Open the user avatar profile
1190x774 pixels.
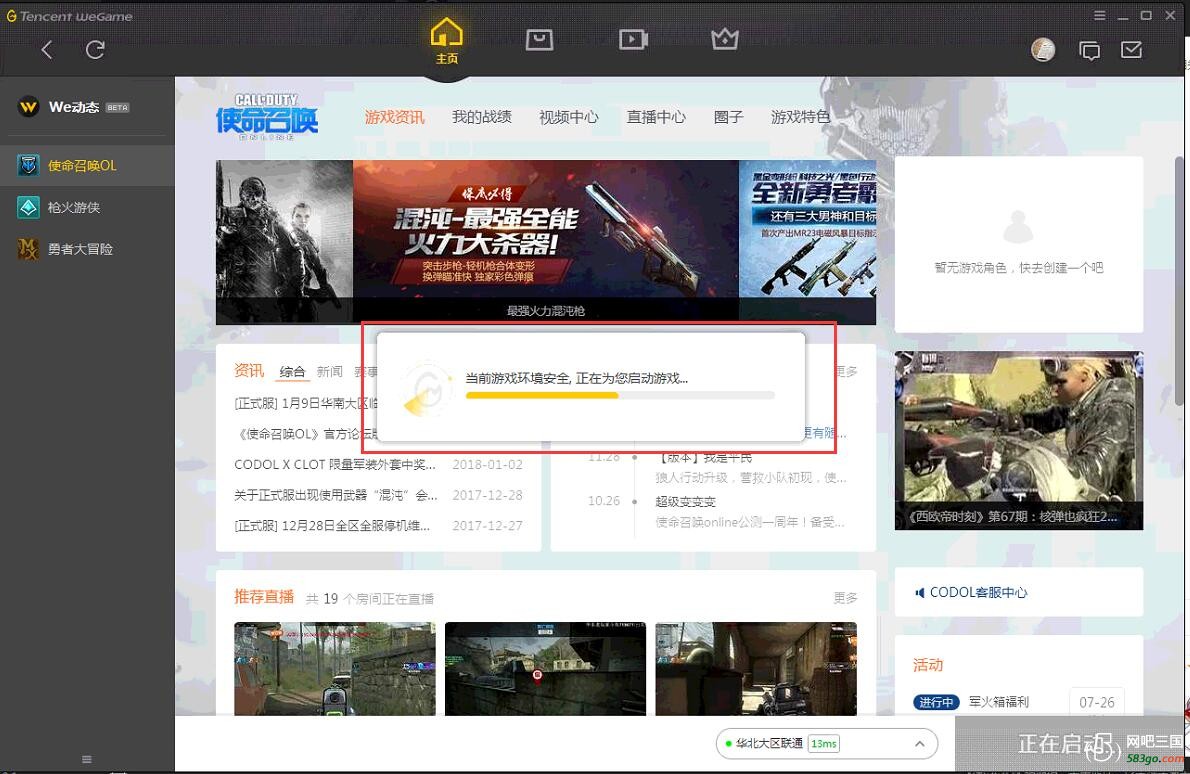pos(1043,50)
